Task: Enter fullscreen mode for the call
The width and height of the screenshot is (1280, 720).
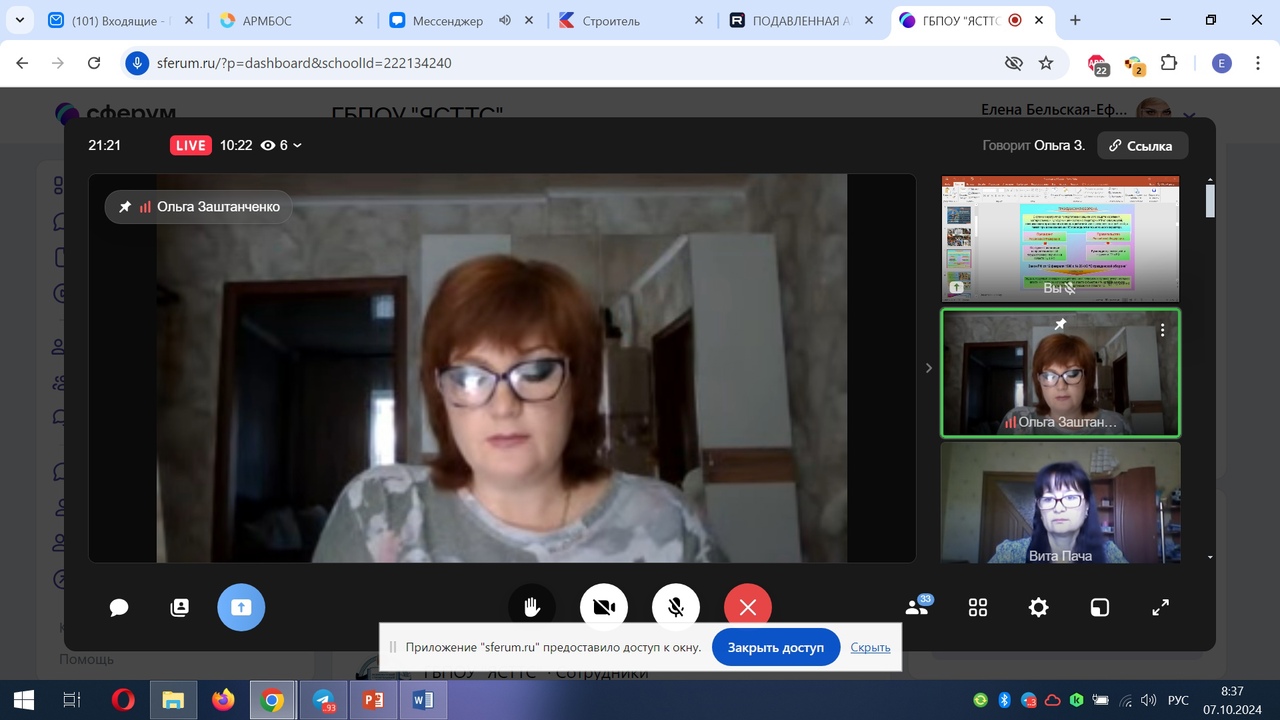Action: (1160, 607)
